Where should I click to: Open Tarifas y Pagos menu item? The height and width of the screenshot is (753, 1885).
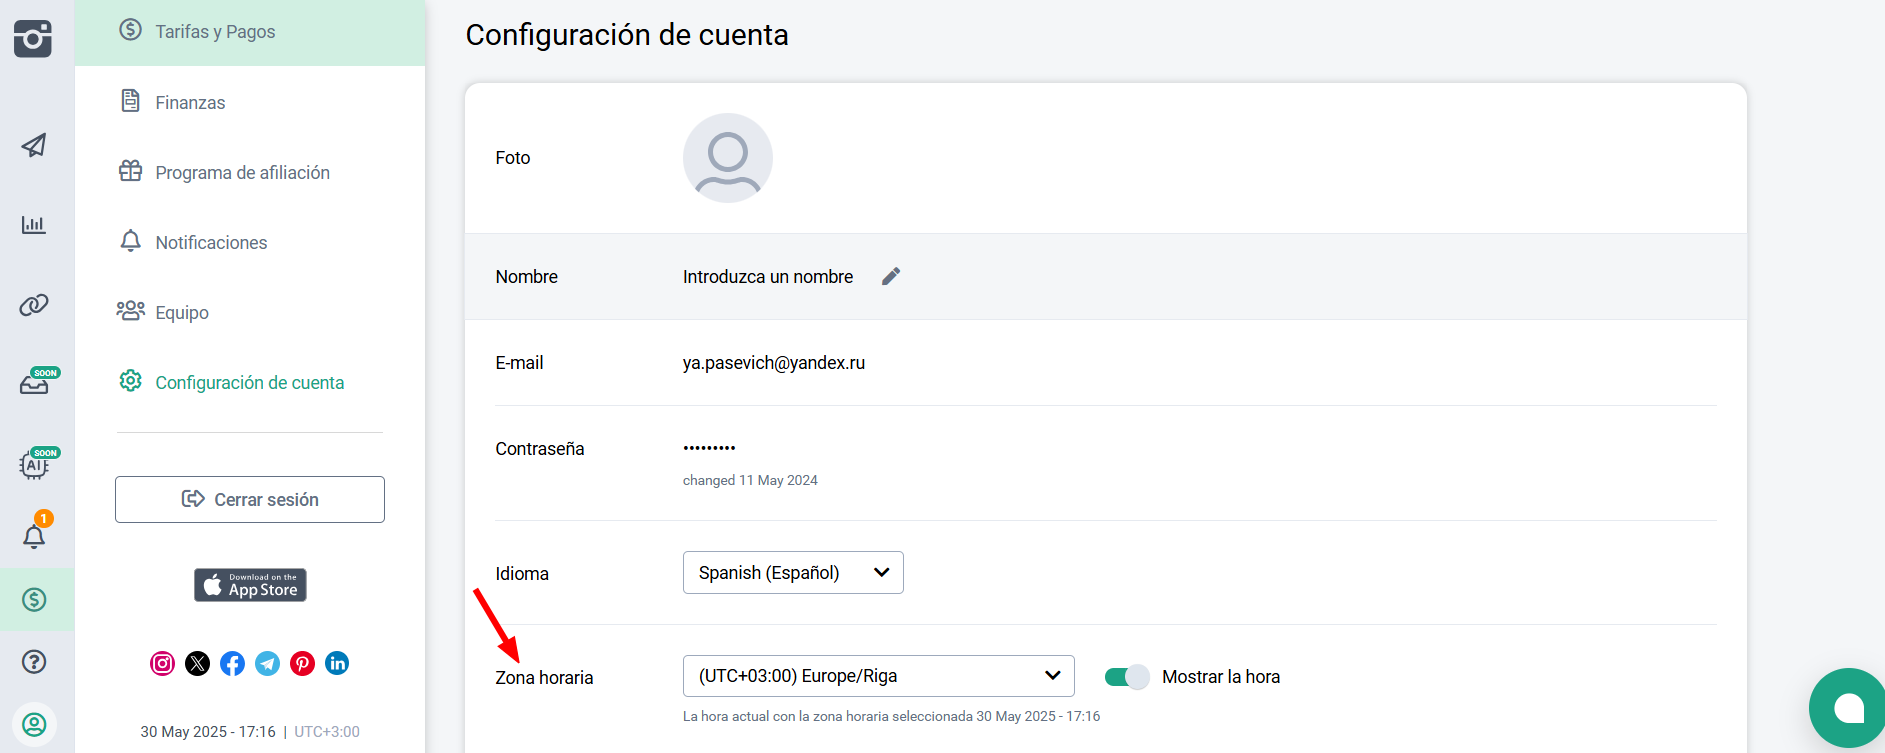pos(215,32)
